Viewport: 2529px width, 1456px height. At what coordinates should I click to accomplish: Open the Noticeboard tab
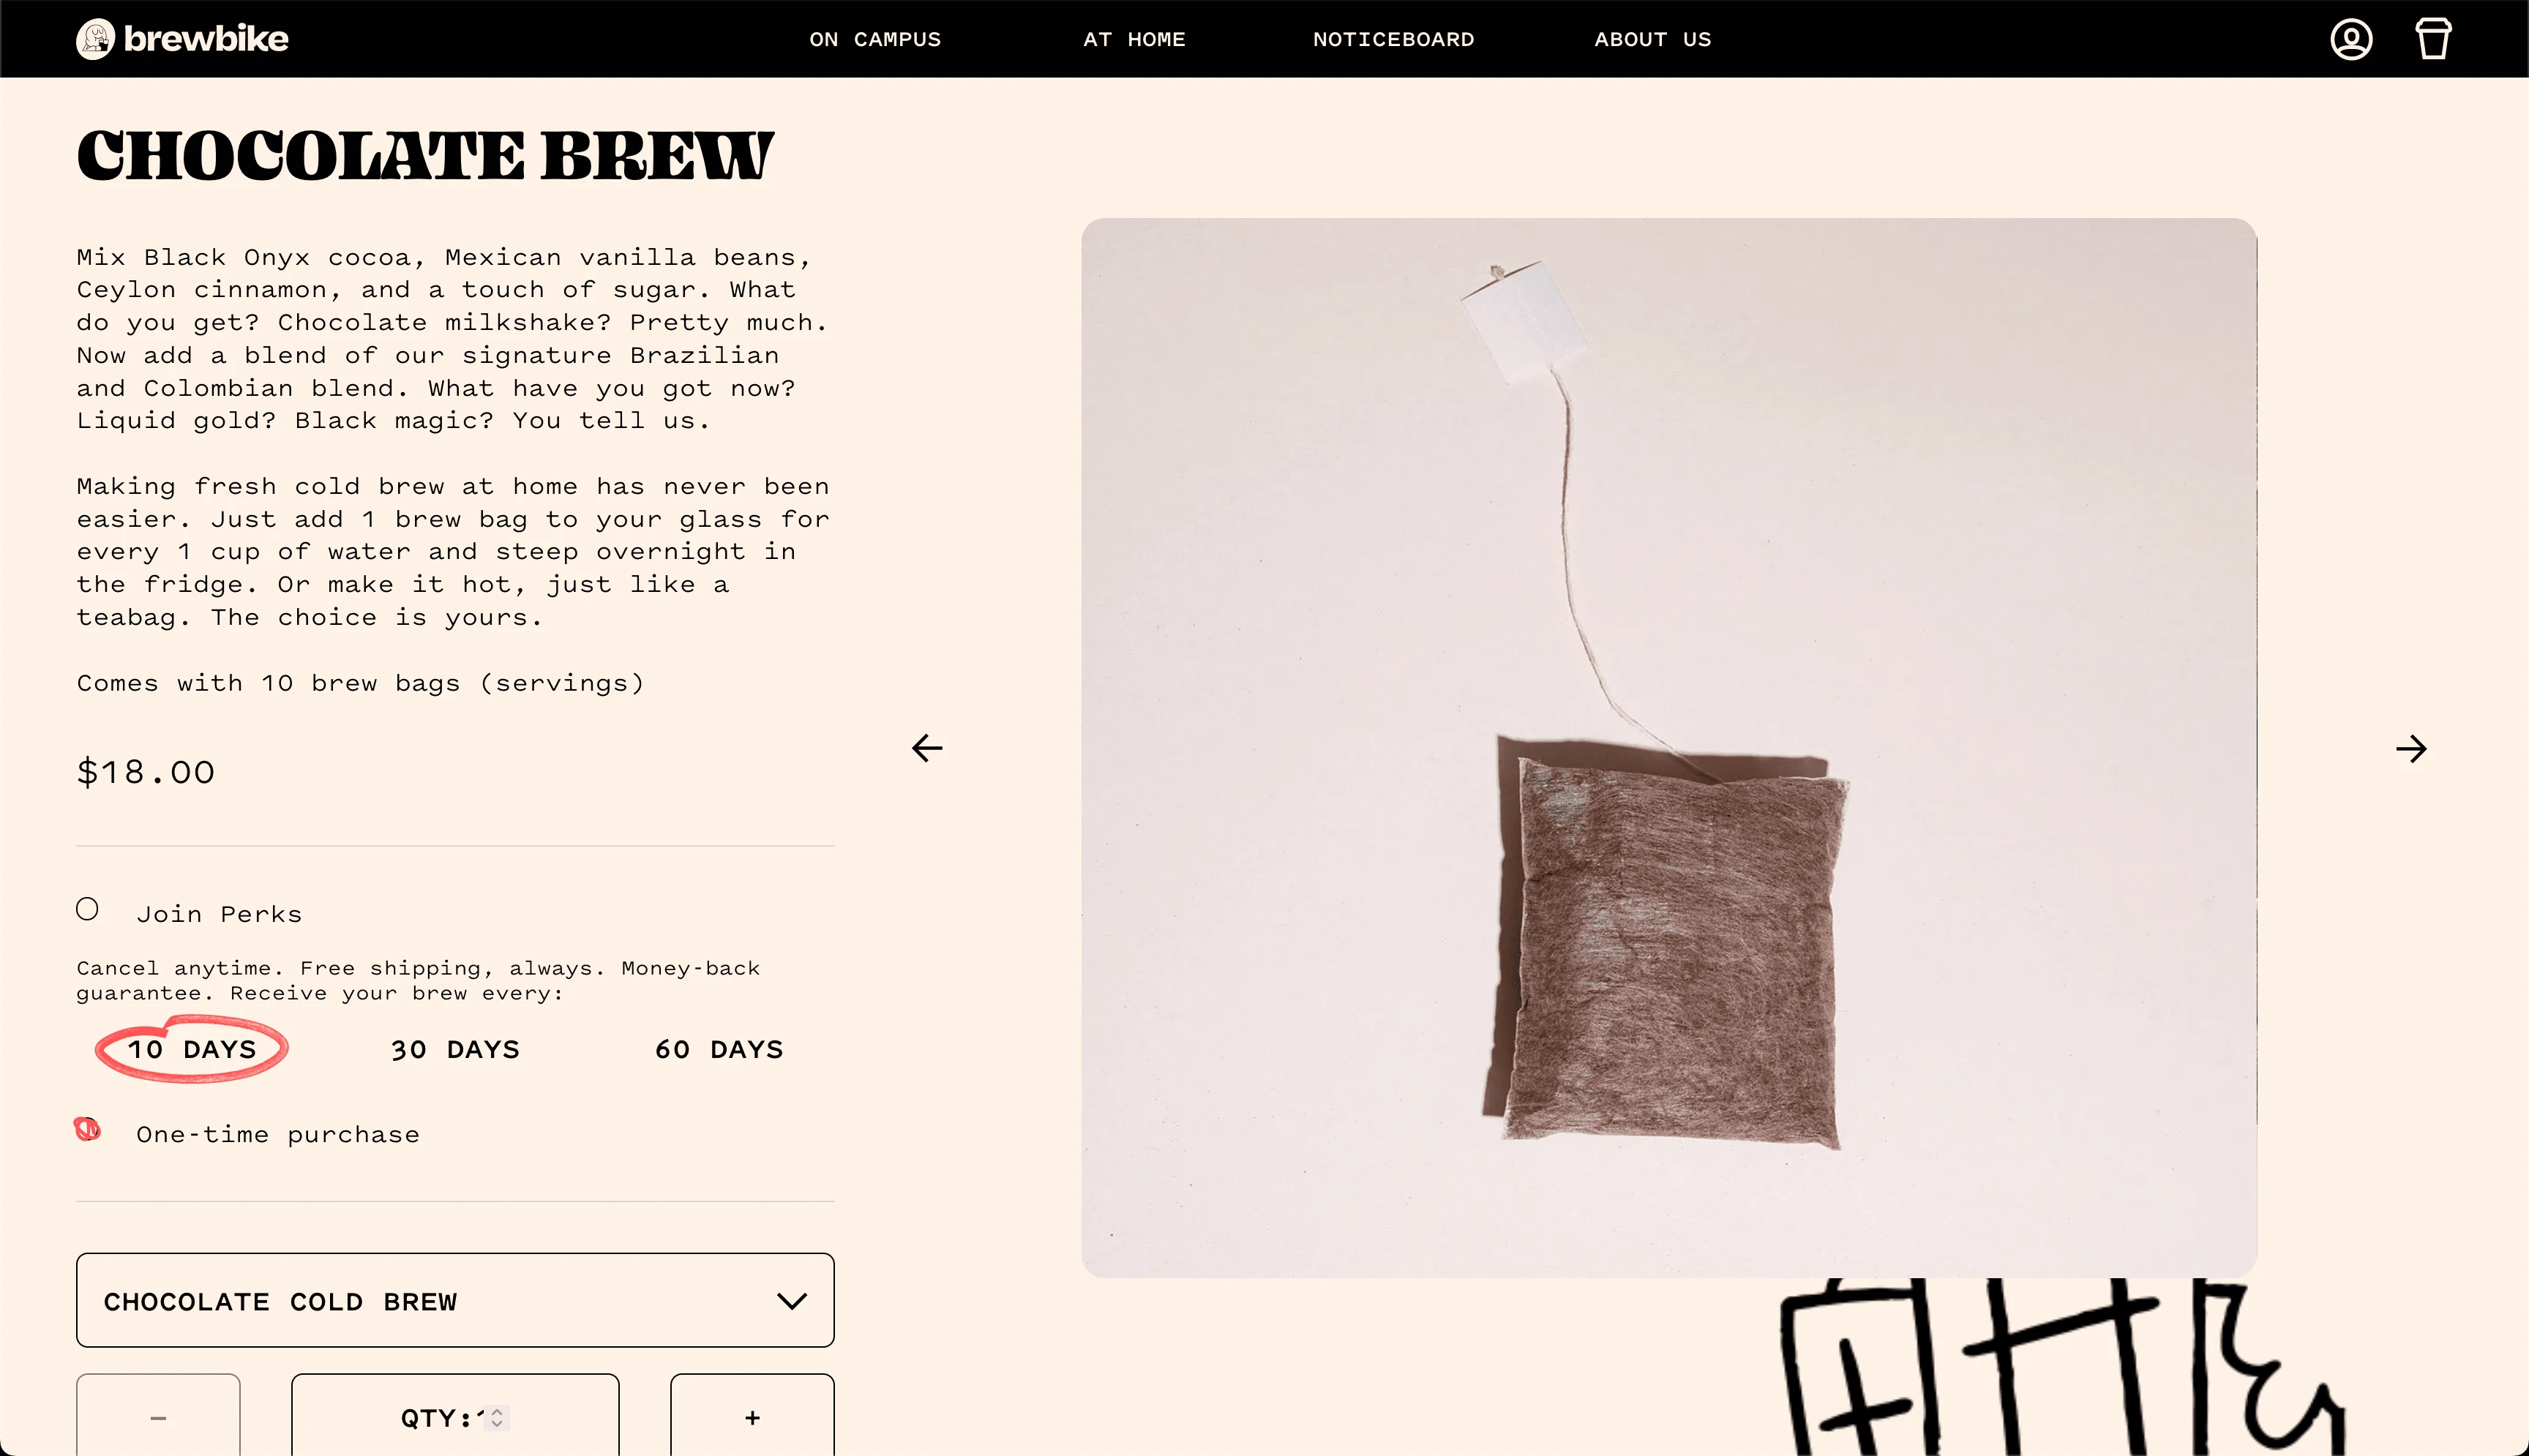(x=1393, y=38)
